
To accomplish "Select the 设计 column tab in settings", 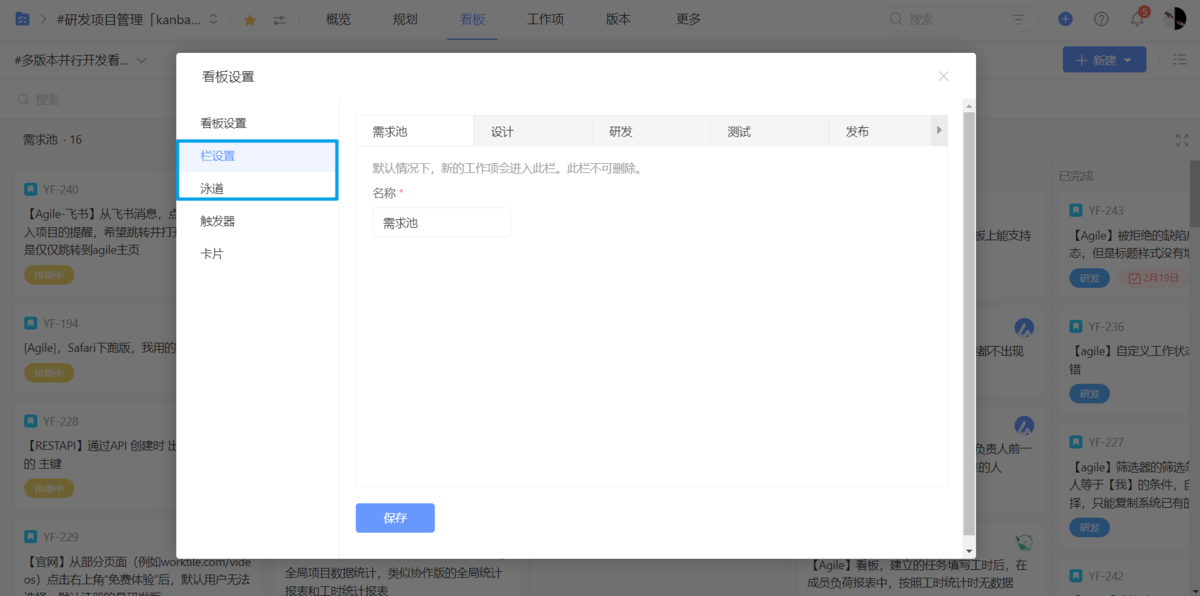I will click(501, 130).
